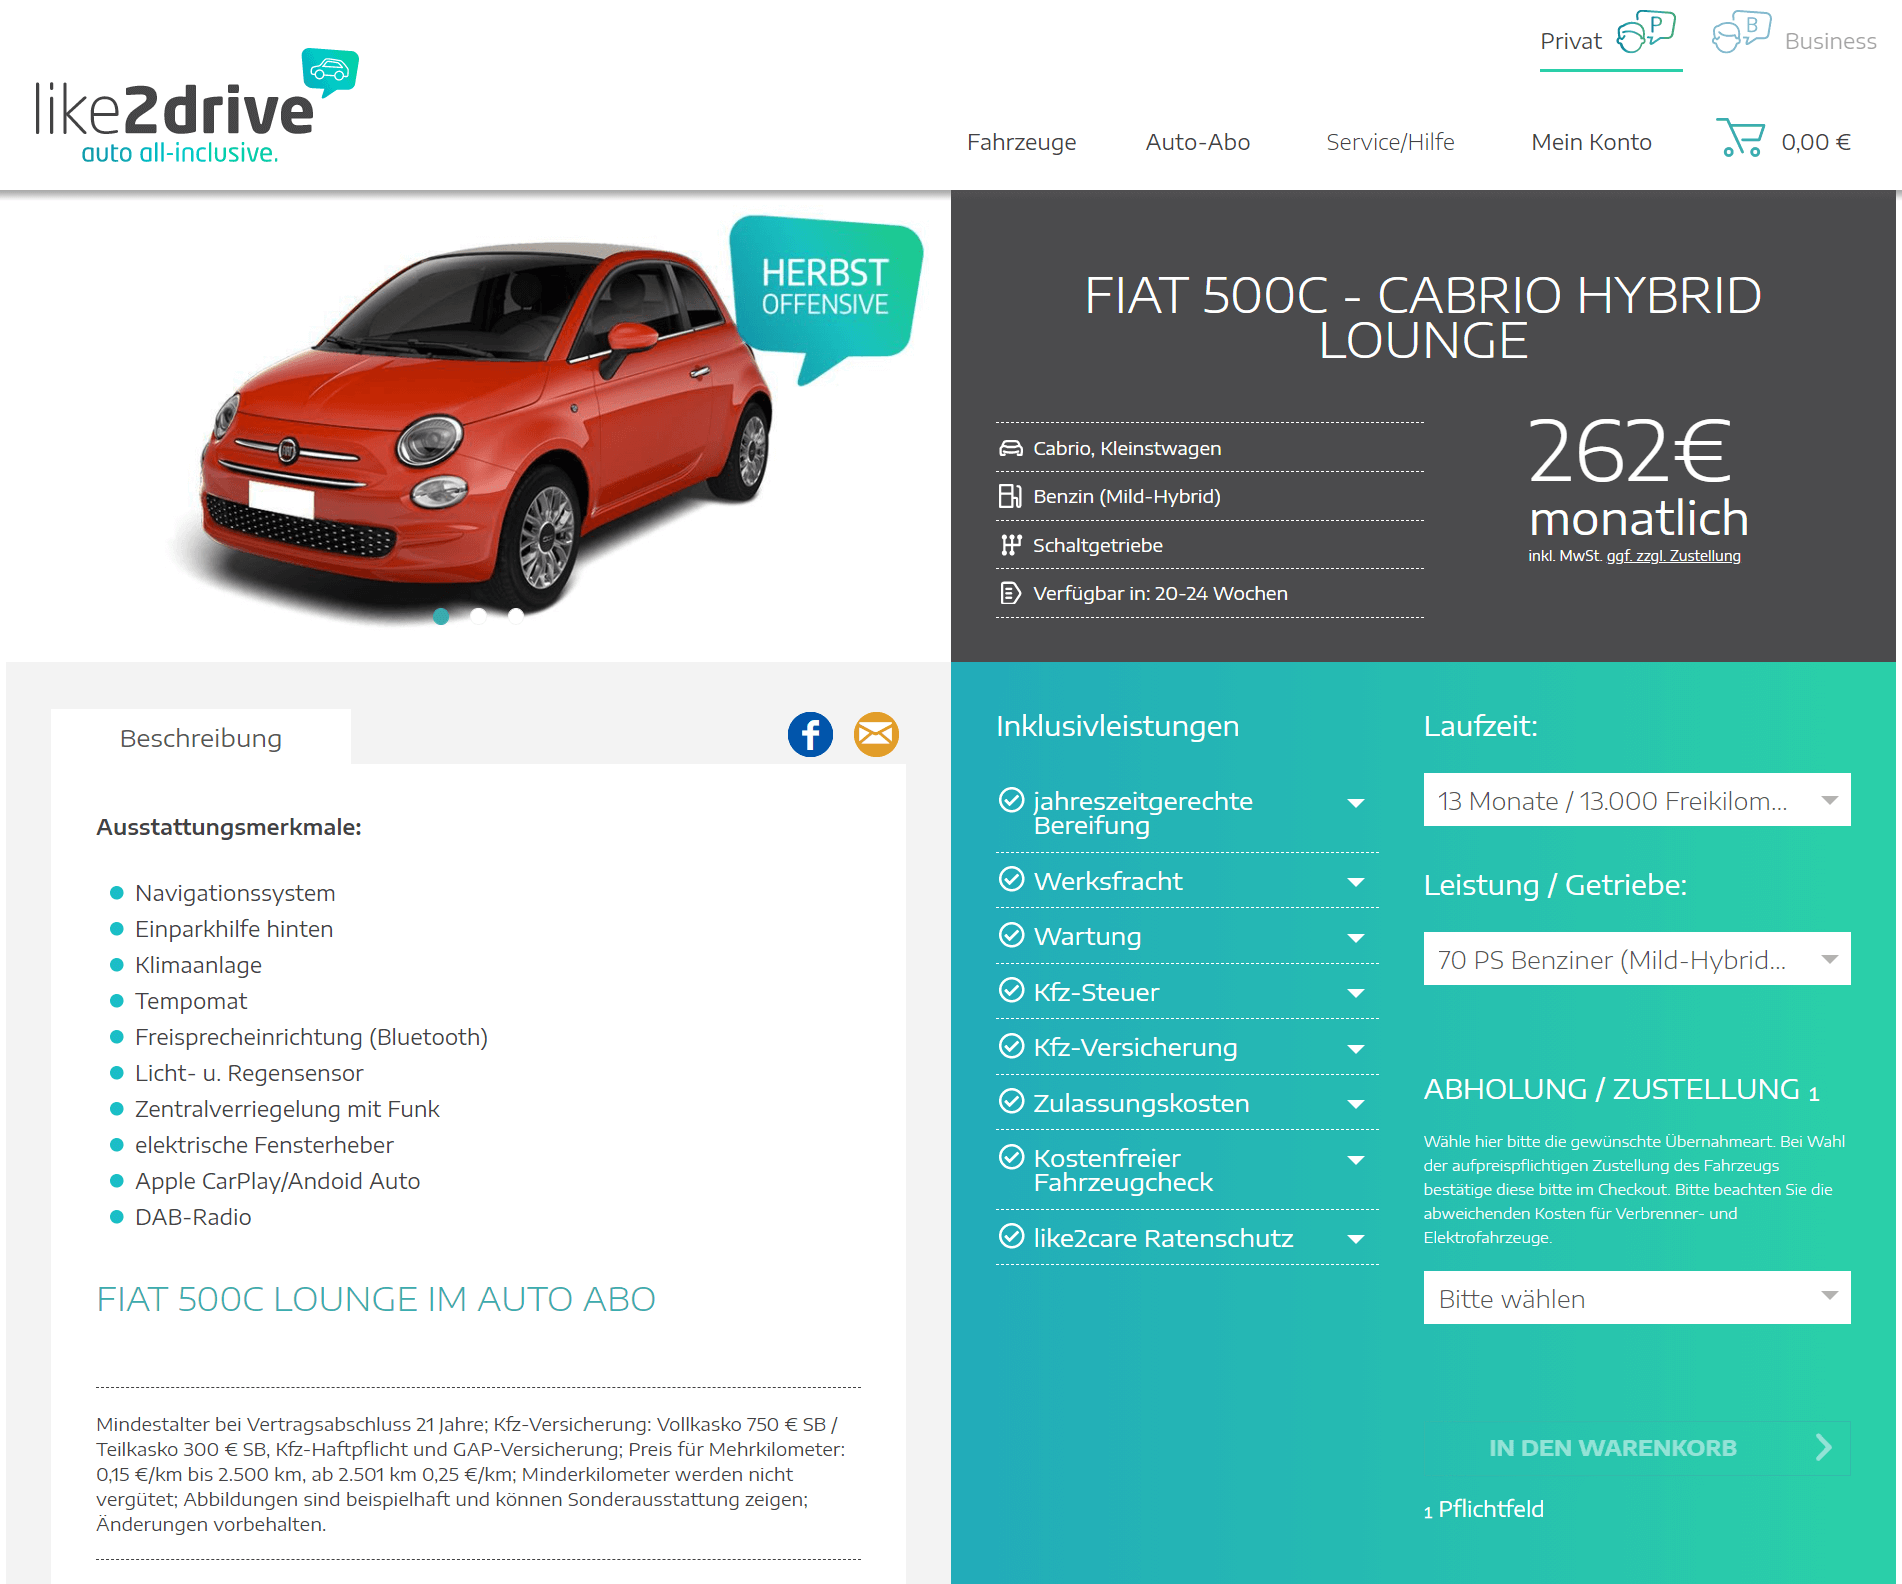Open the Auto-Abo menu

point(1197,142)
